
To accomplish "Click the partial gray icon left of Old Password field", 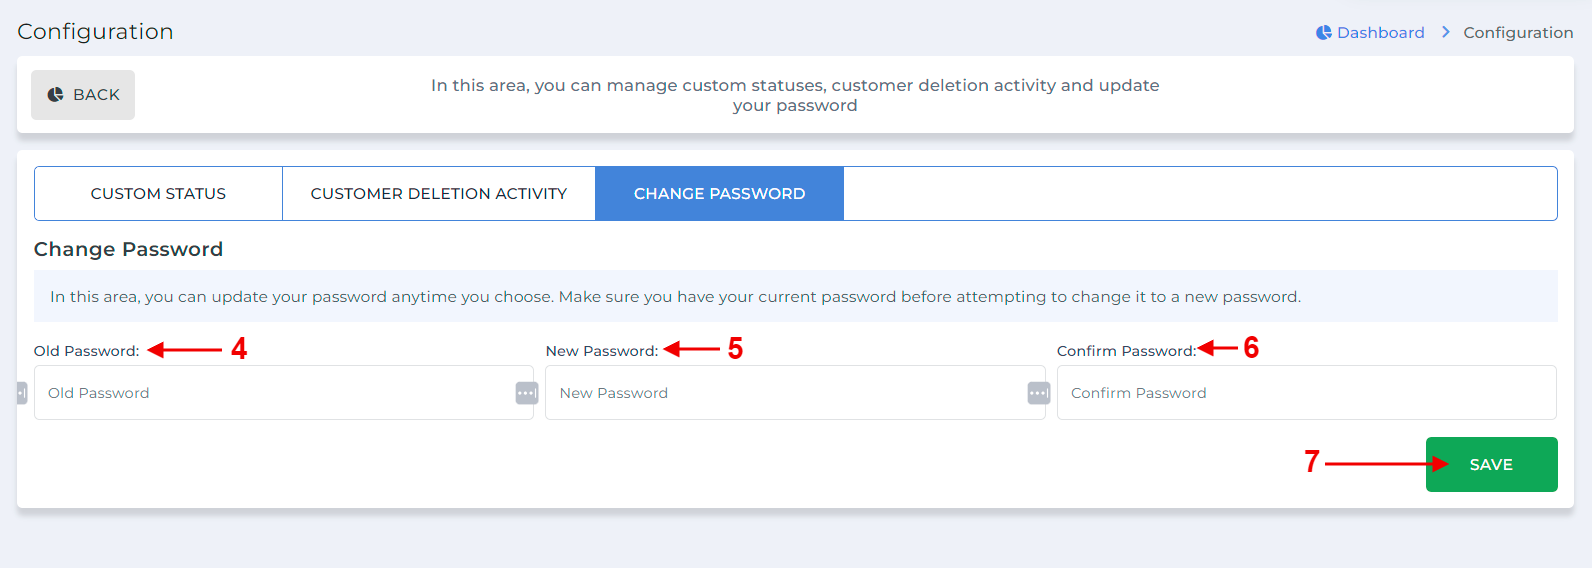I will coord(22,393).
